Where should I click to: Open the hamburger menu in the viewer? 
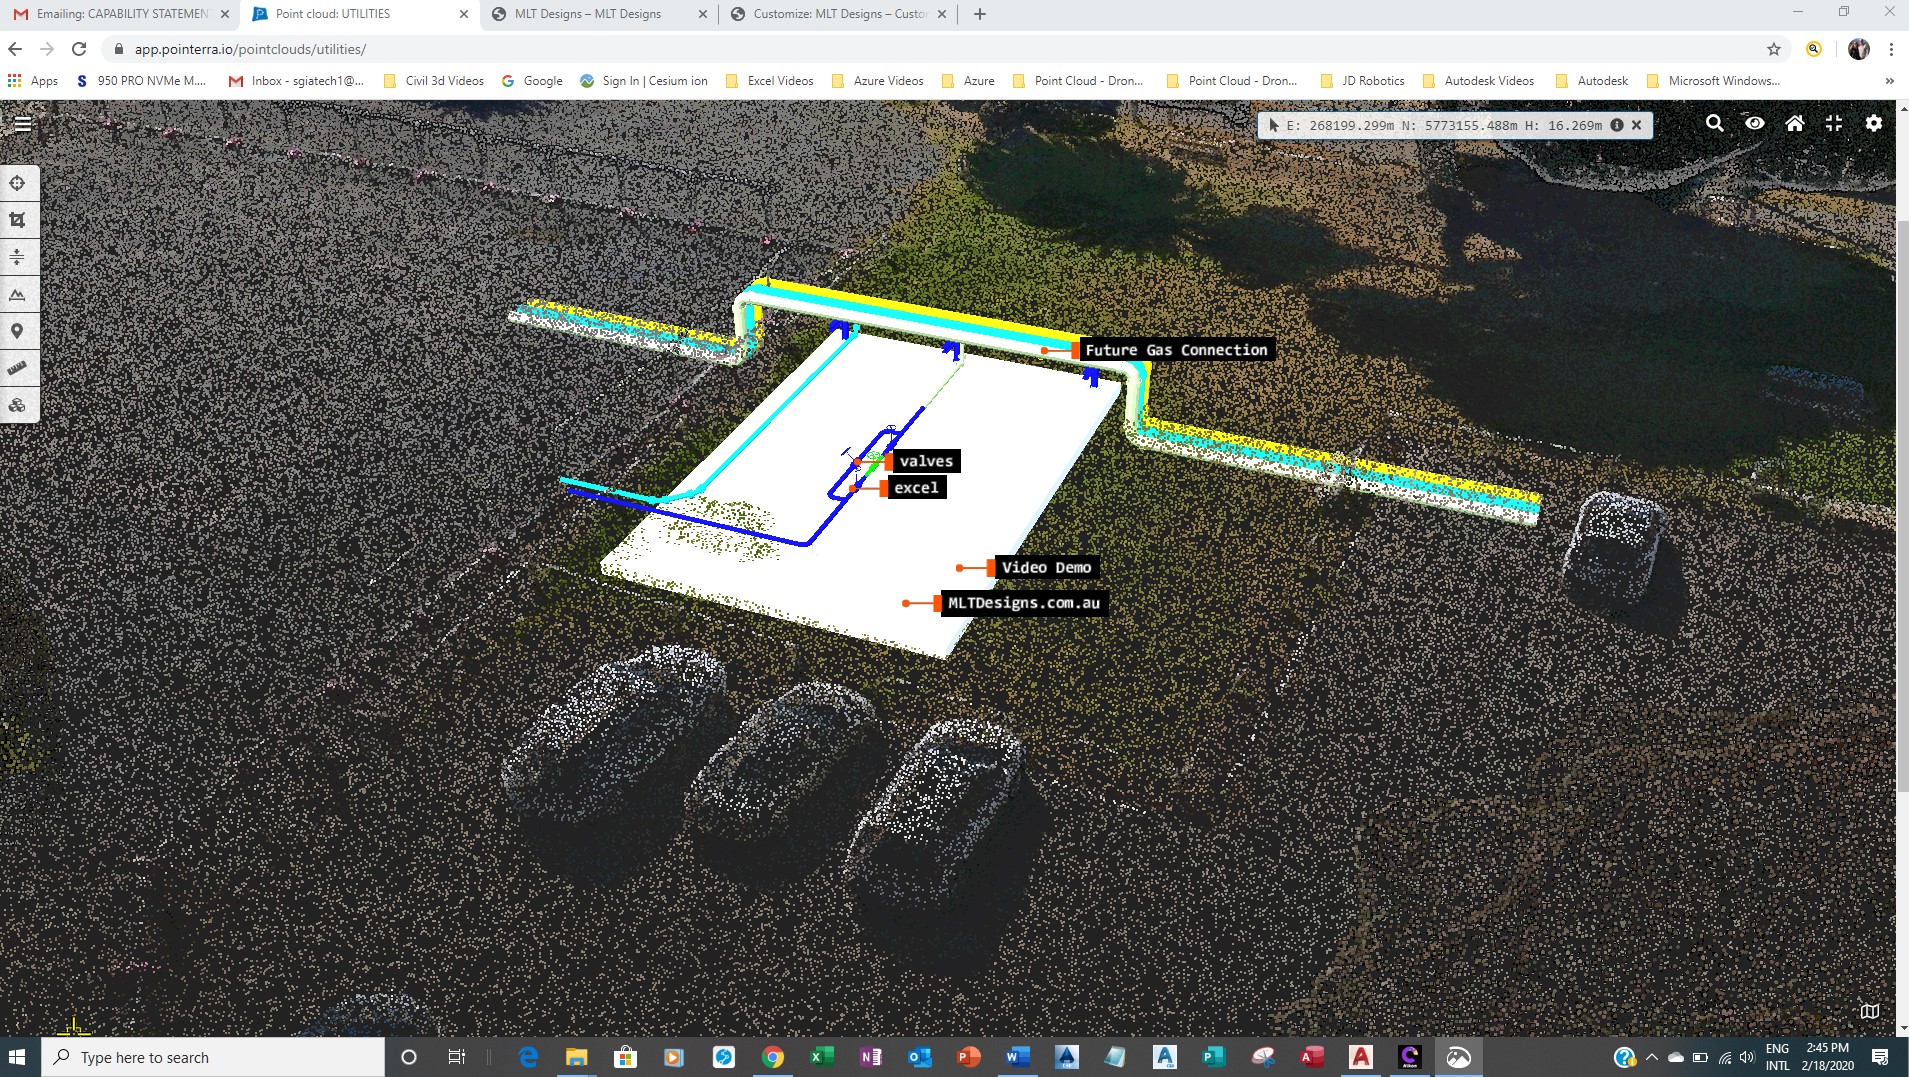coord(22,124)
